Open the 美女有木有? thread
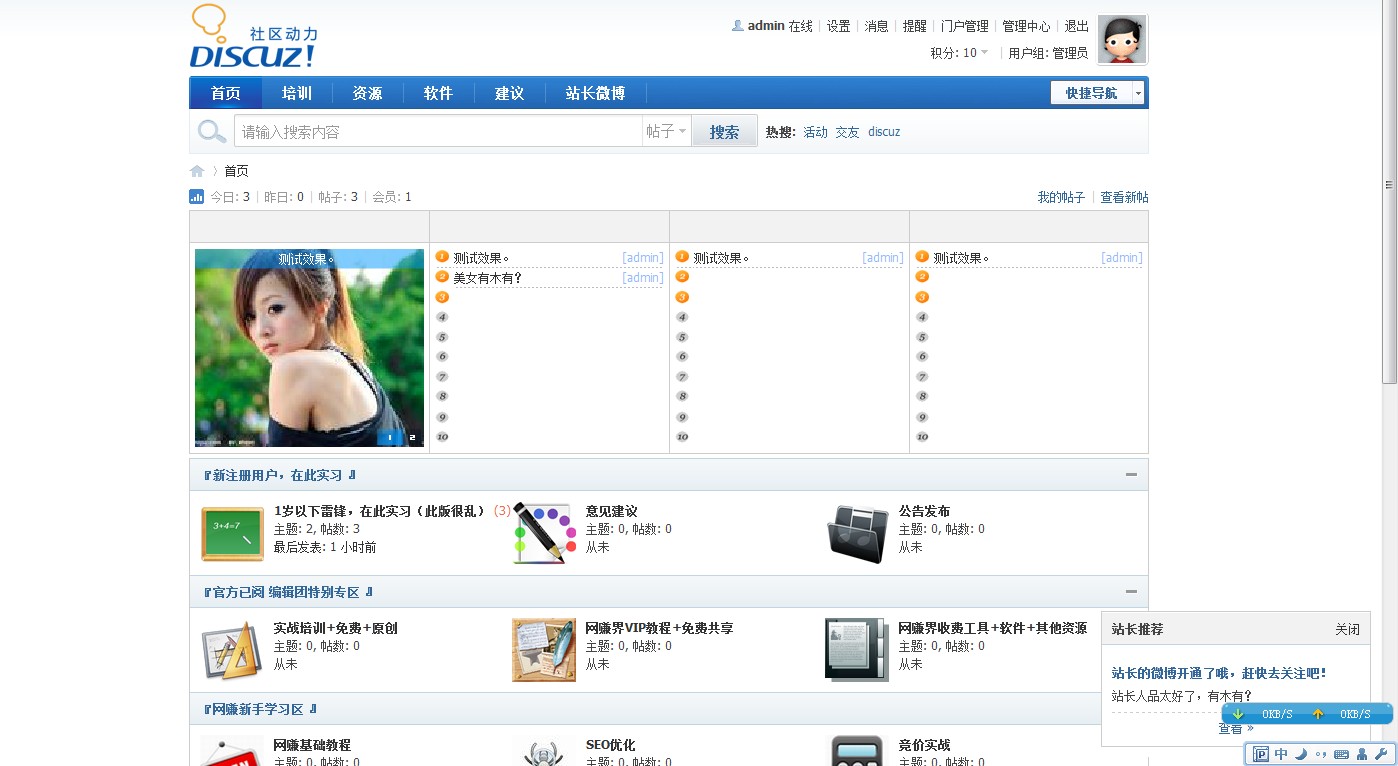1398x766 pixels. pyautogui.click(x=488, y=278)
